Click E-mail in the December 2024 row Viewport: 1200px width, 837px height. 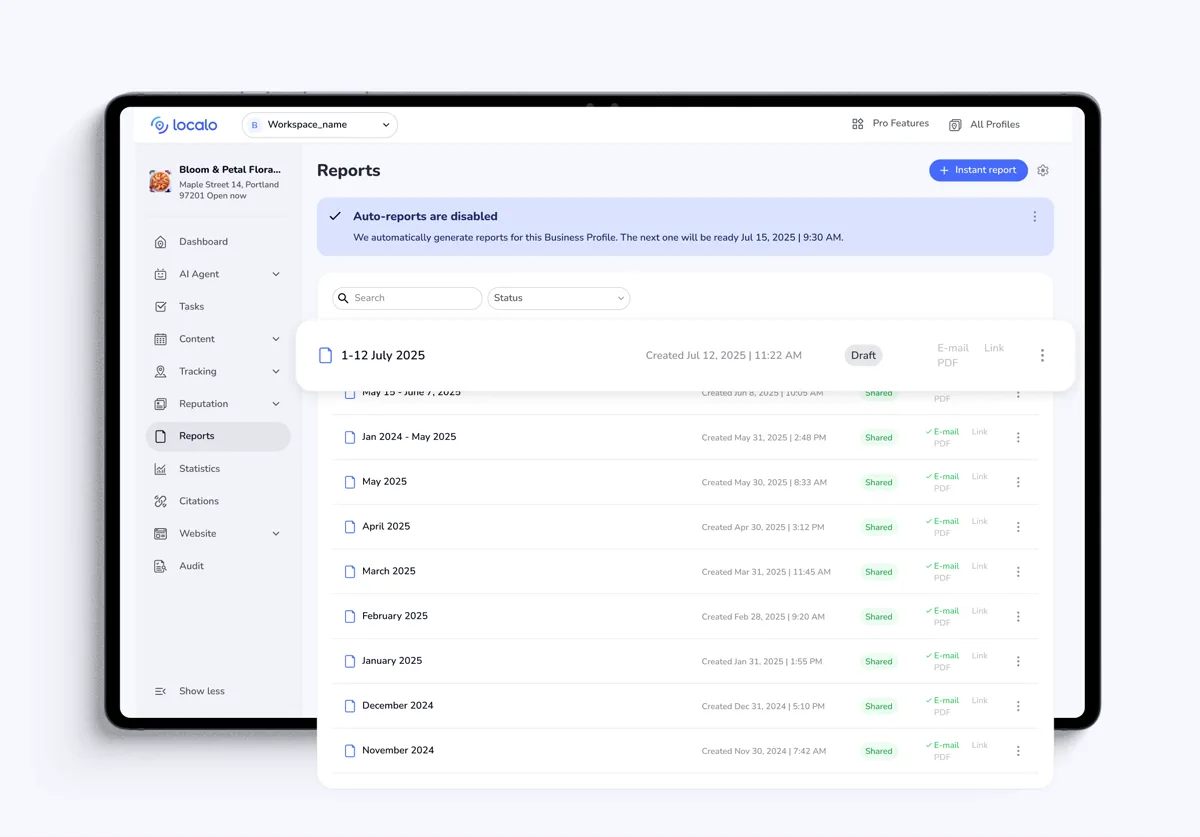pyautogui.click(x=943, y=700)
